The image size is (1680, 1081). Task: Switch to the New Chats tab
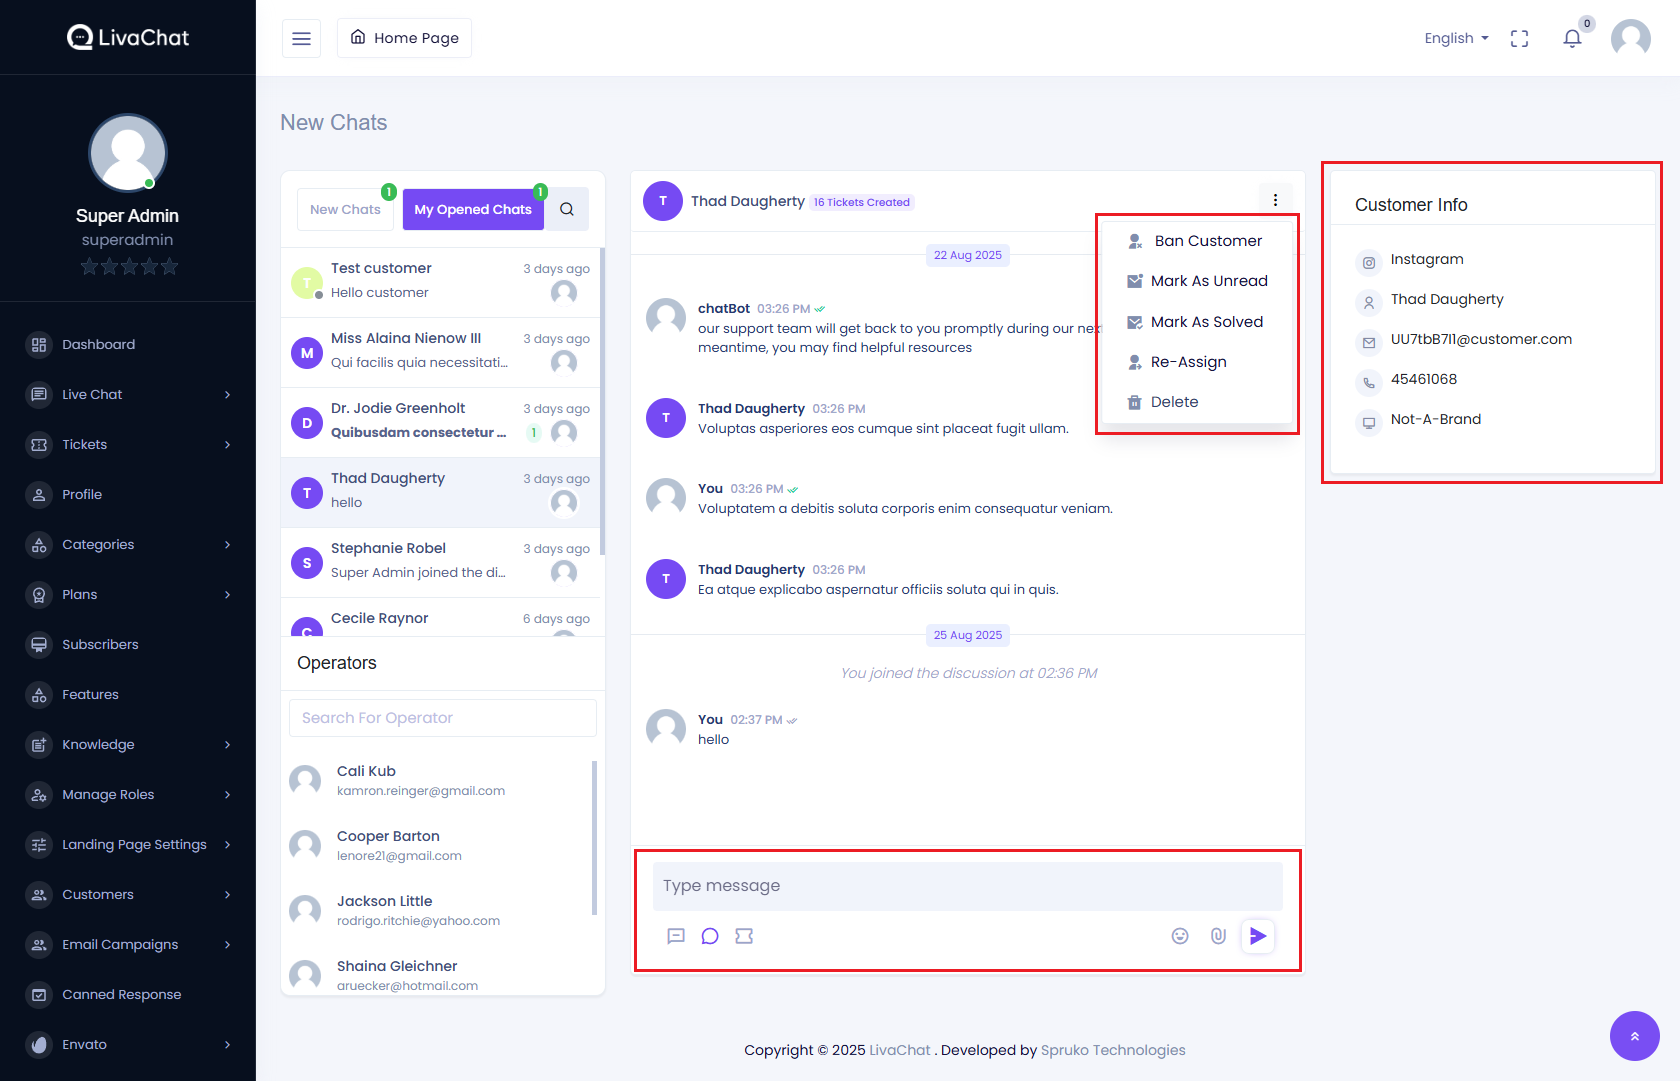tap(345, 209)
